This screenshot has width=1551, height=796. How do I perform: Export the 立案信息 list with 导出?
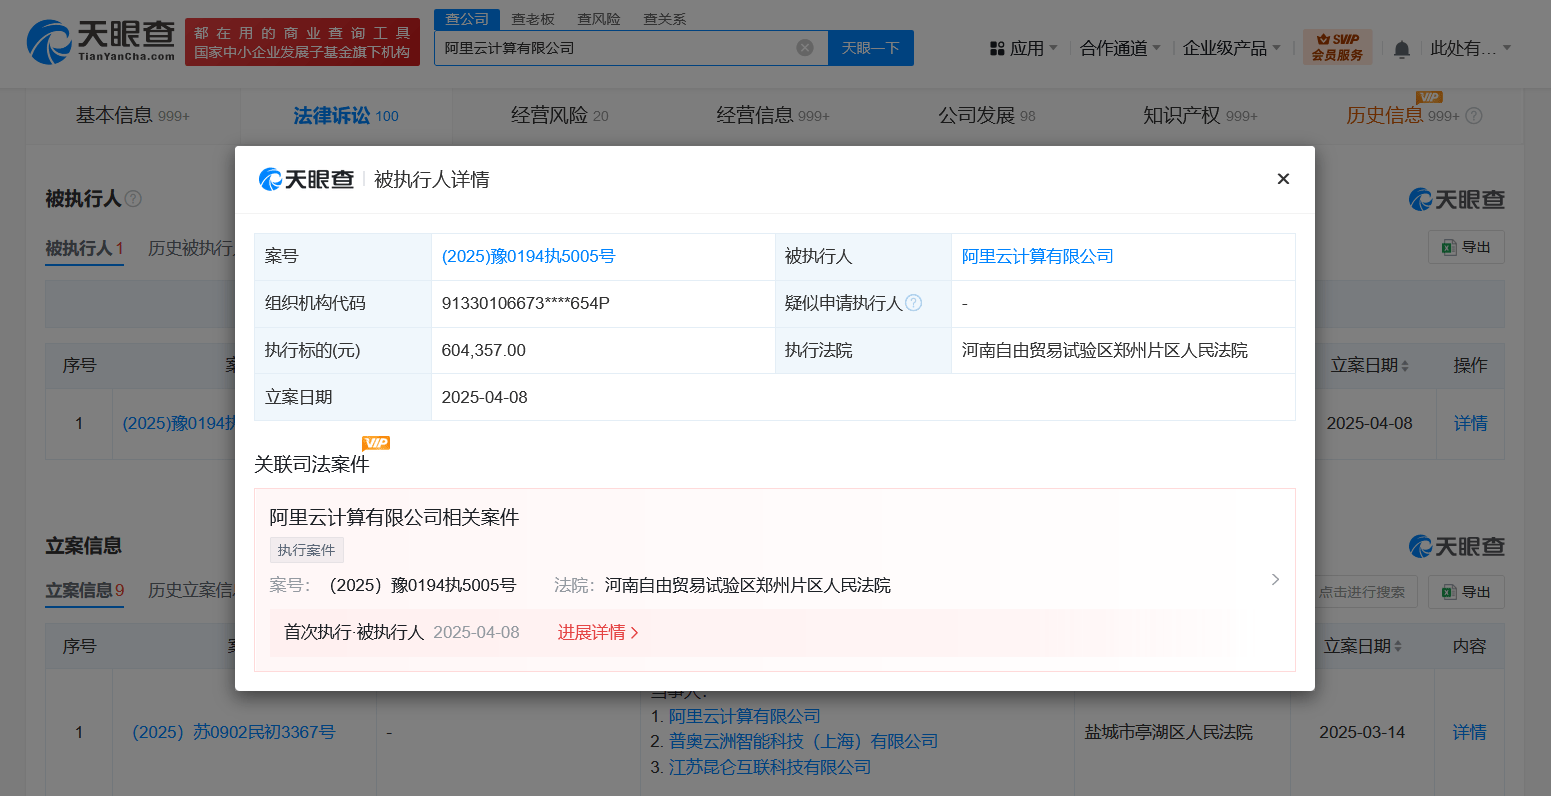coord(1466,592)
